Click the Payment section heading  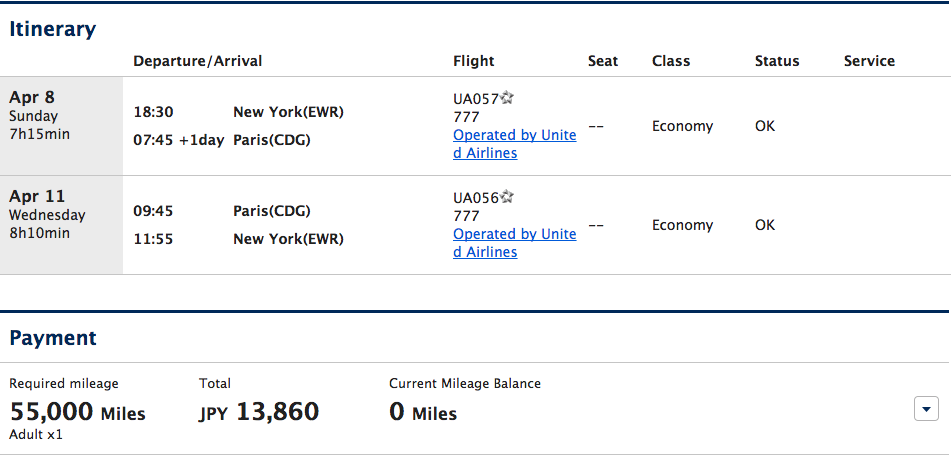click(53, 338)
